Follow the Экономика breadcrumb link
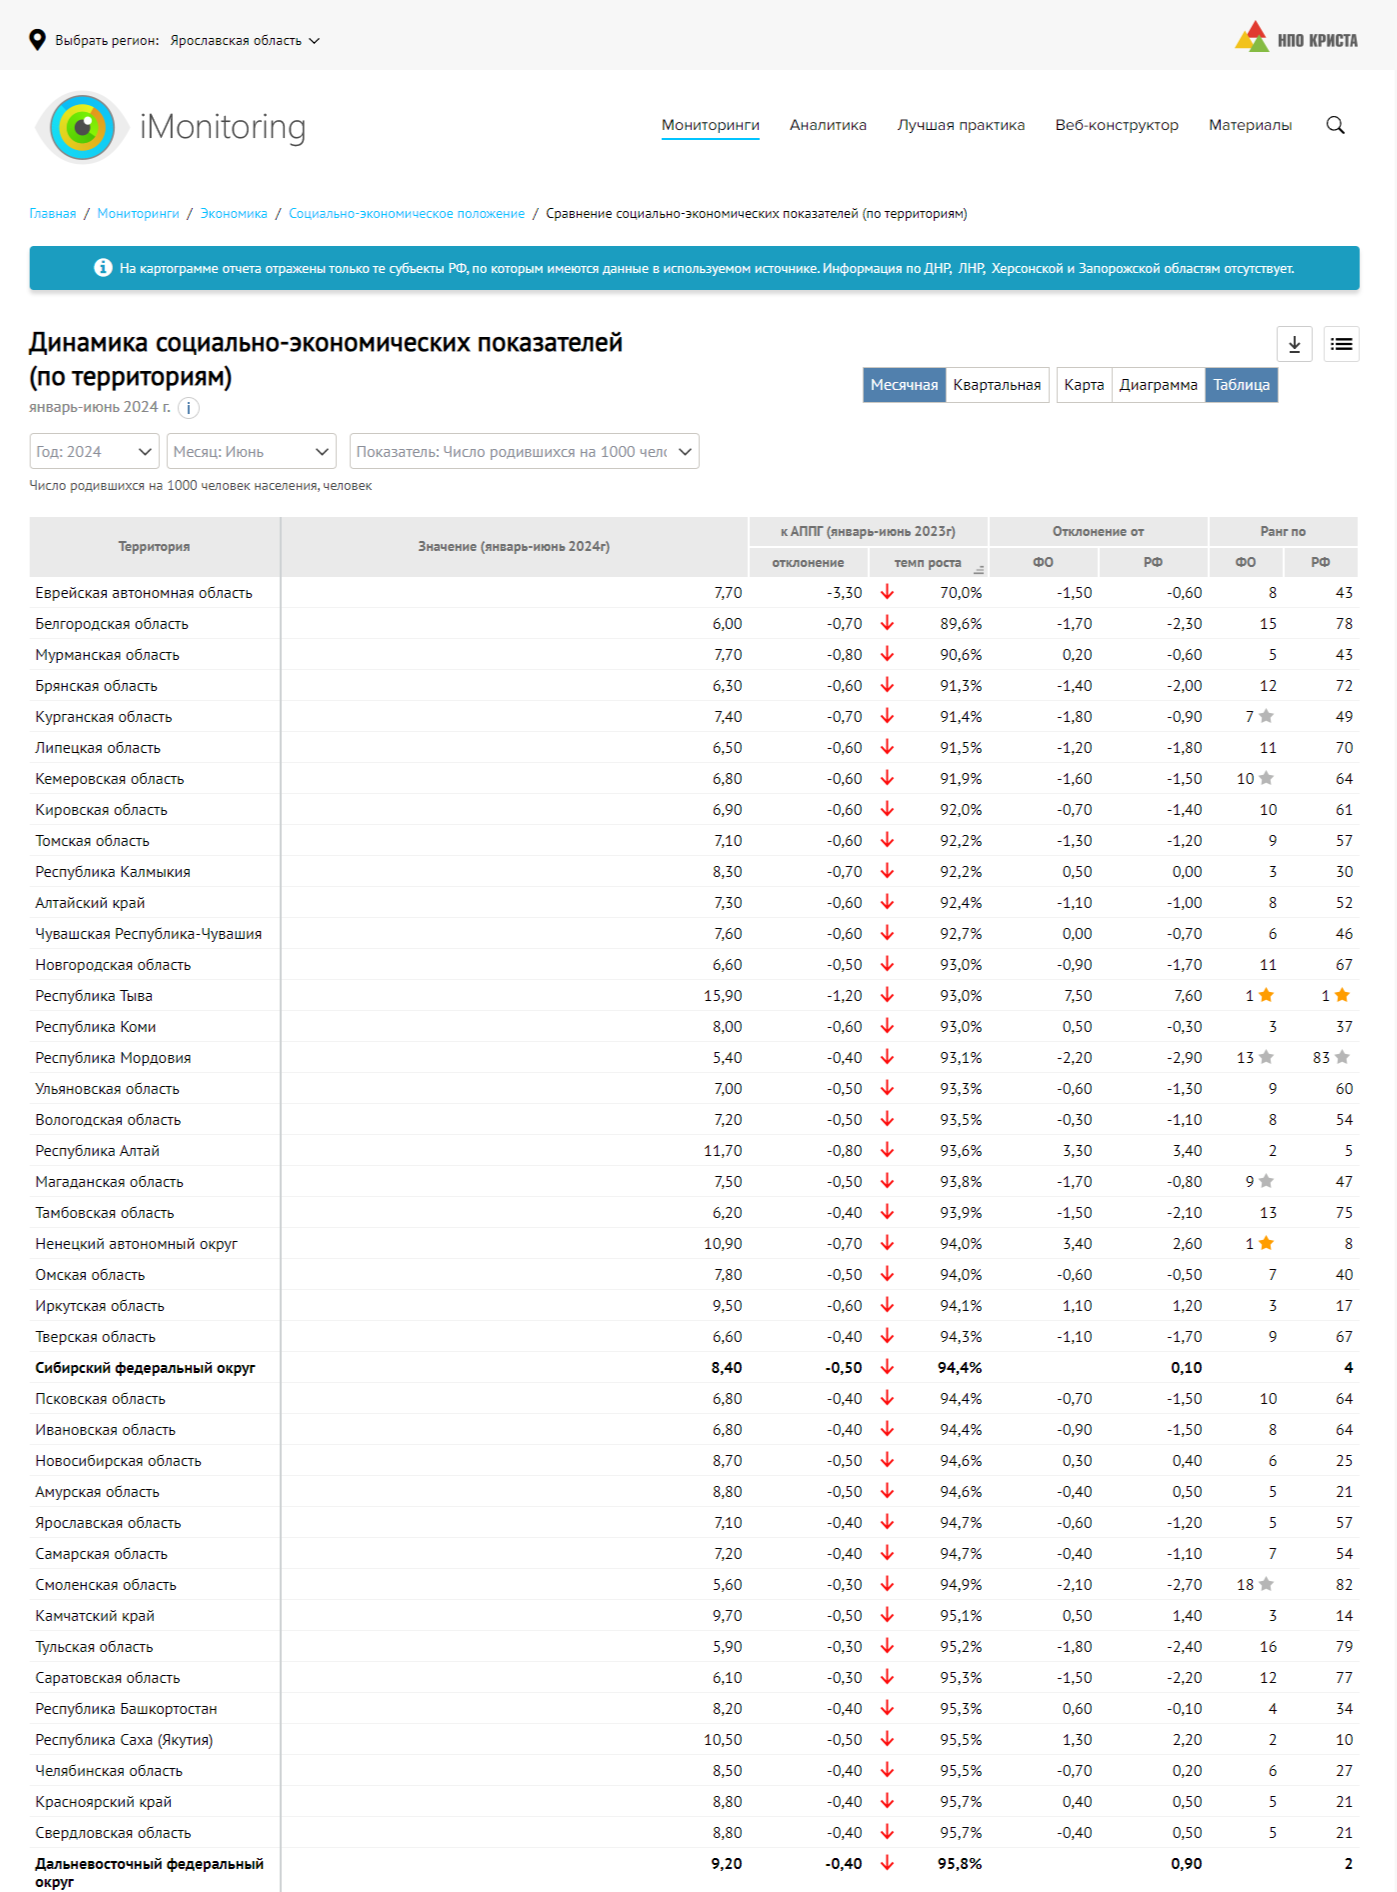The image size is (1397, 1892). click(x=234, y=214)
